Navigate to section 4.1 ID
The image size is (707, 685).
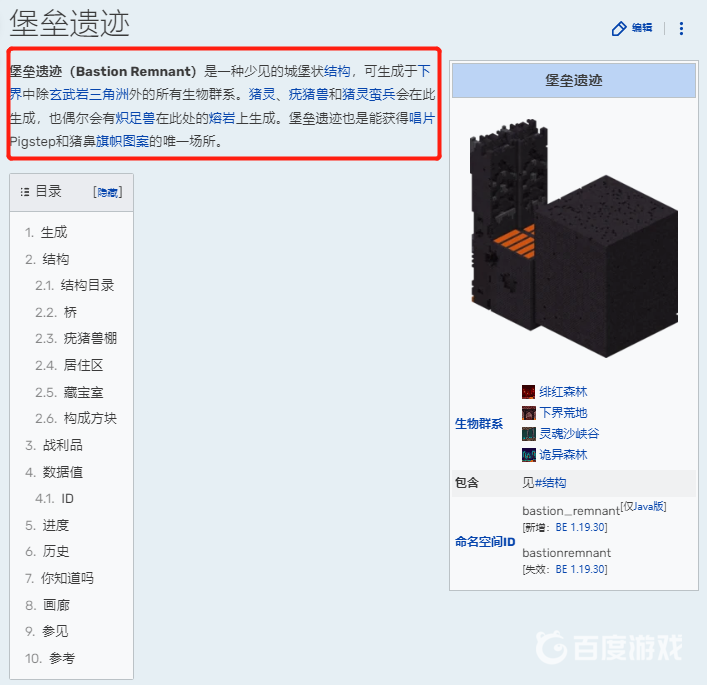[67, 498]
